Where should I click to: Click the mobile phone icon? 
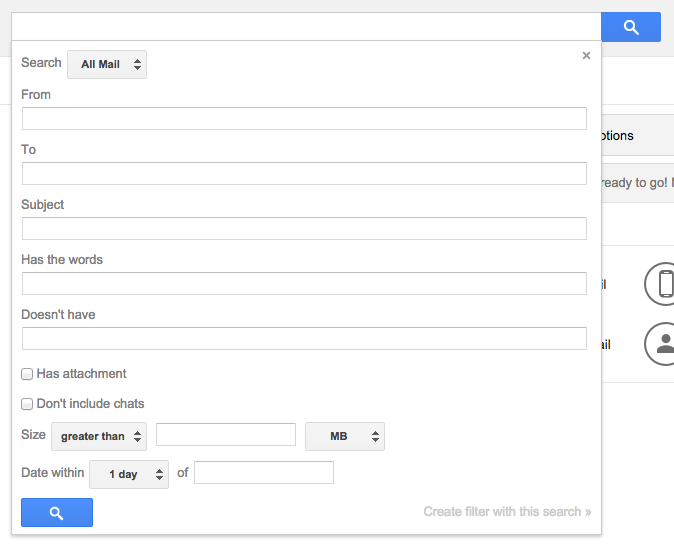pos(662,284)
